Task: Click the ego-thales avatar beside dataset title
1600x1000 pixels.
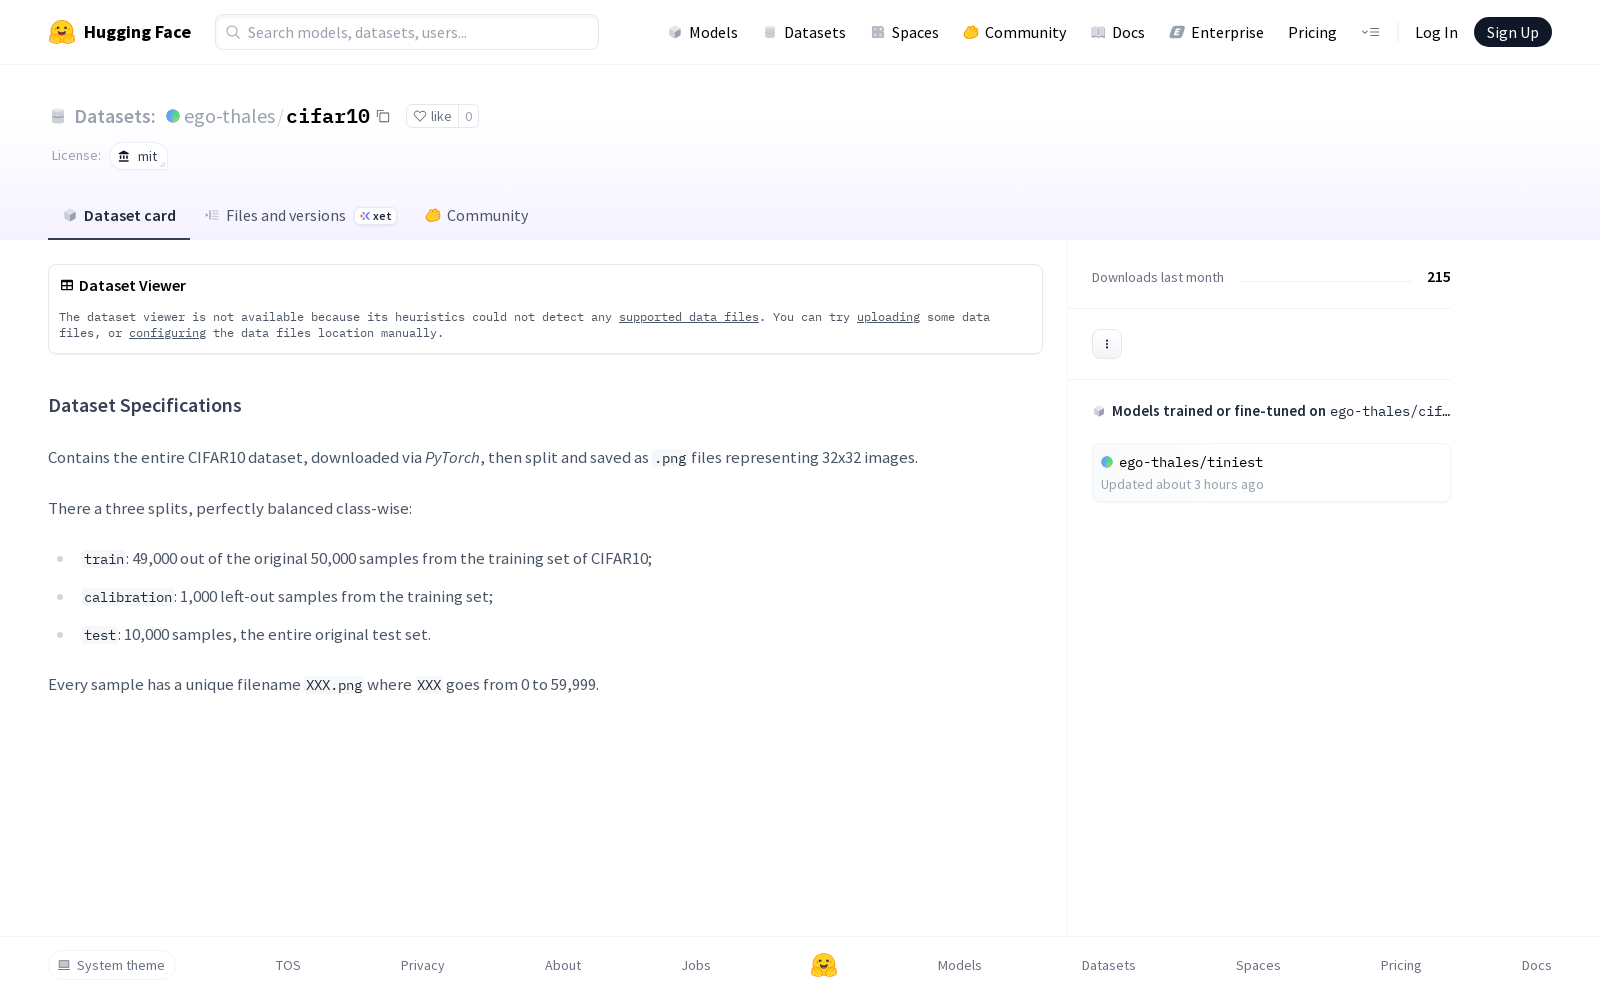Action: coord(173,116)
